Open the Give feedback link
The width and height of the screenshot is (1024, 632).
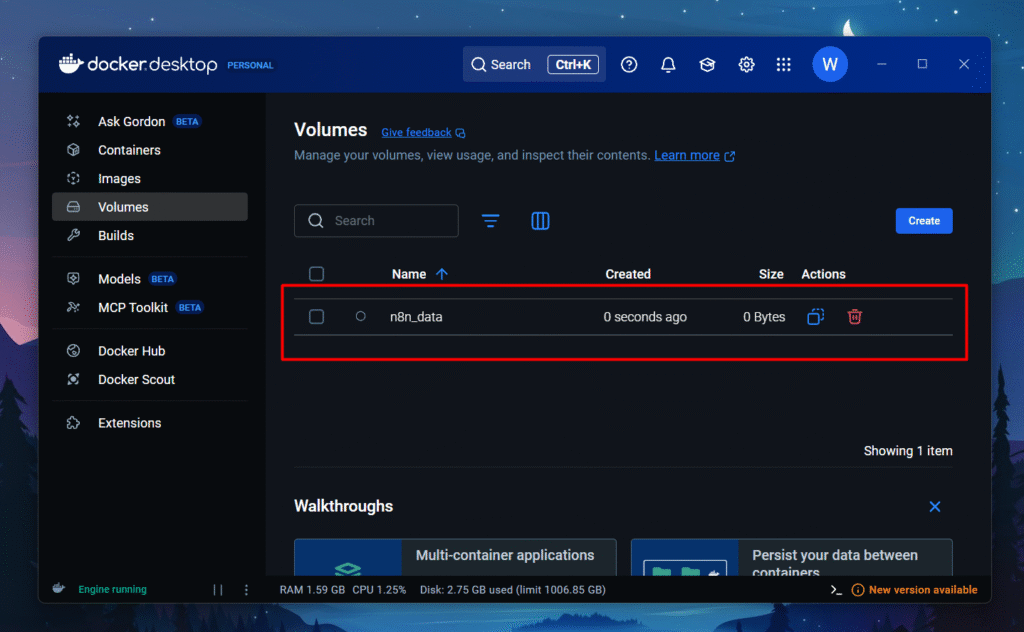coord(416,132)
